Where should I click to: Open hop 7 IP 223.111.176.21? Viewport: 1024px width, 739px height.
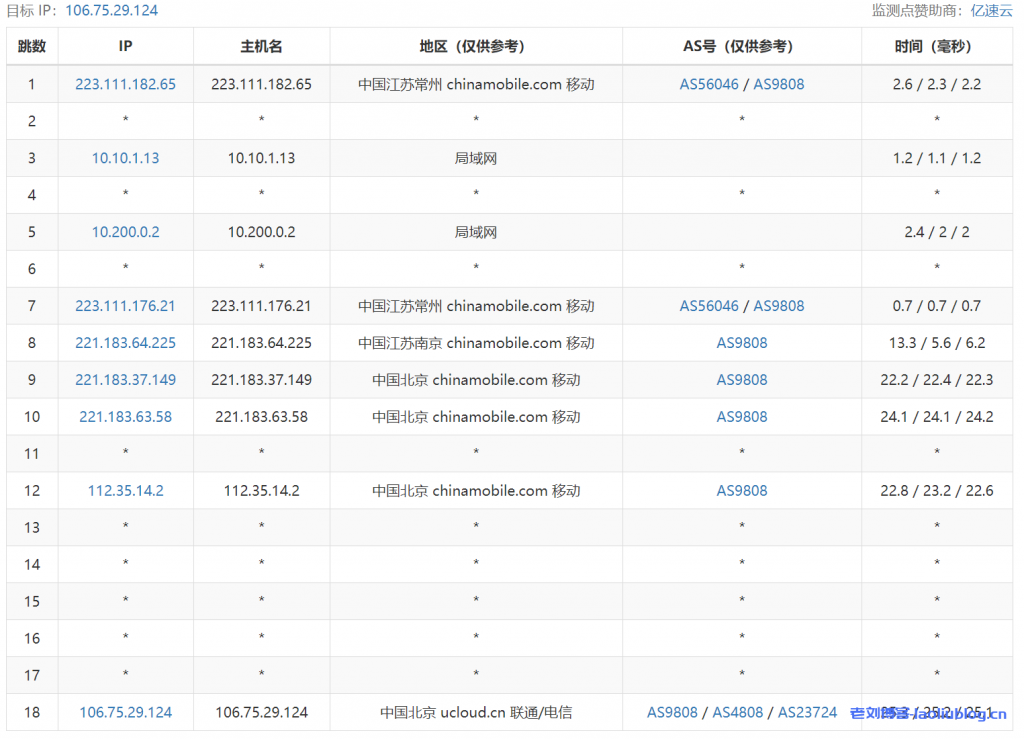tap(125, 306)
